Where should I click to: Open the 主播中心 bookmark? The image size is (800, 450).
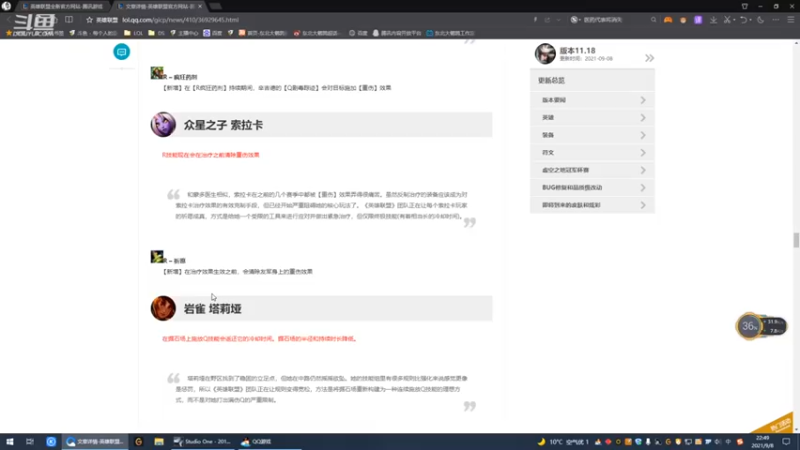tap(184, 33)
